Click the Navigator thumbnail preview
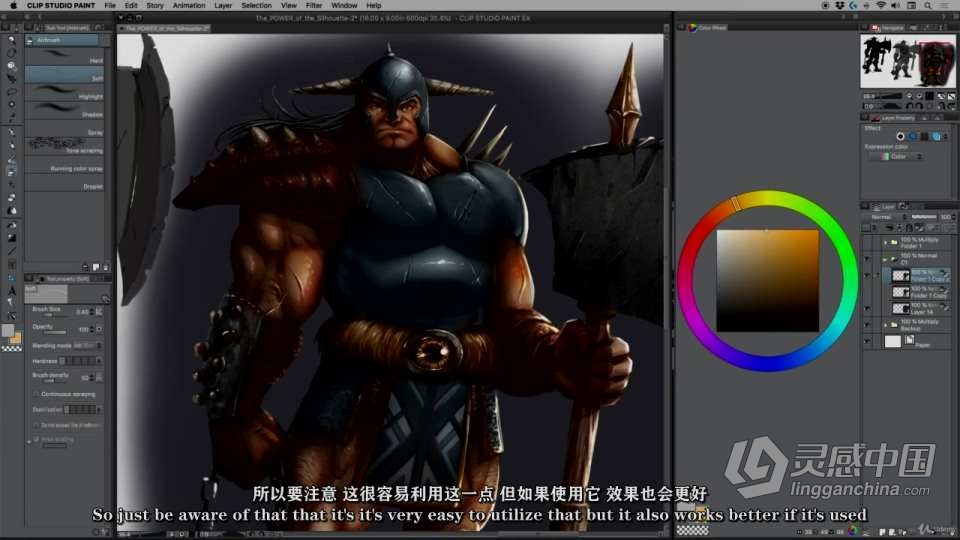960x540 pixels. pyautogui.click(x=907, y=61)
